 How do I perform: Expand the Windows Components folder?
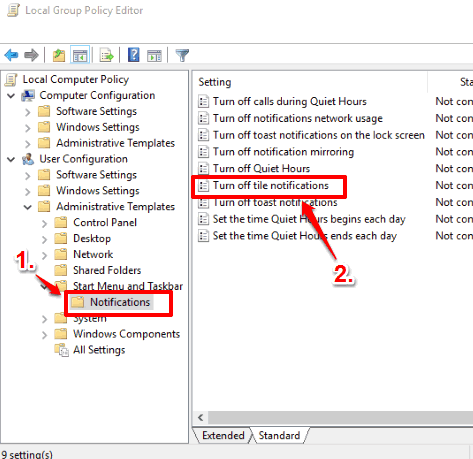(x=44, y=335)
